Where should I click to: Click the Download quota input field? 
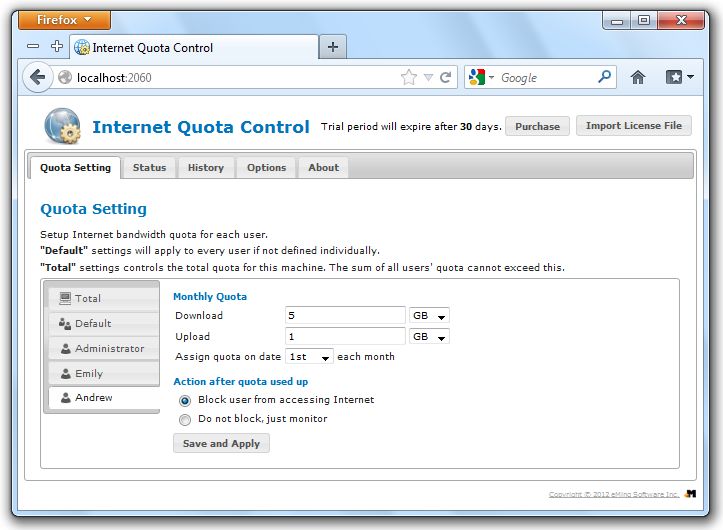point(345,316)
